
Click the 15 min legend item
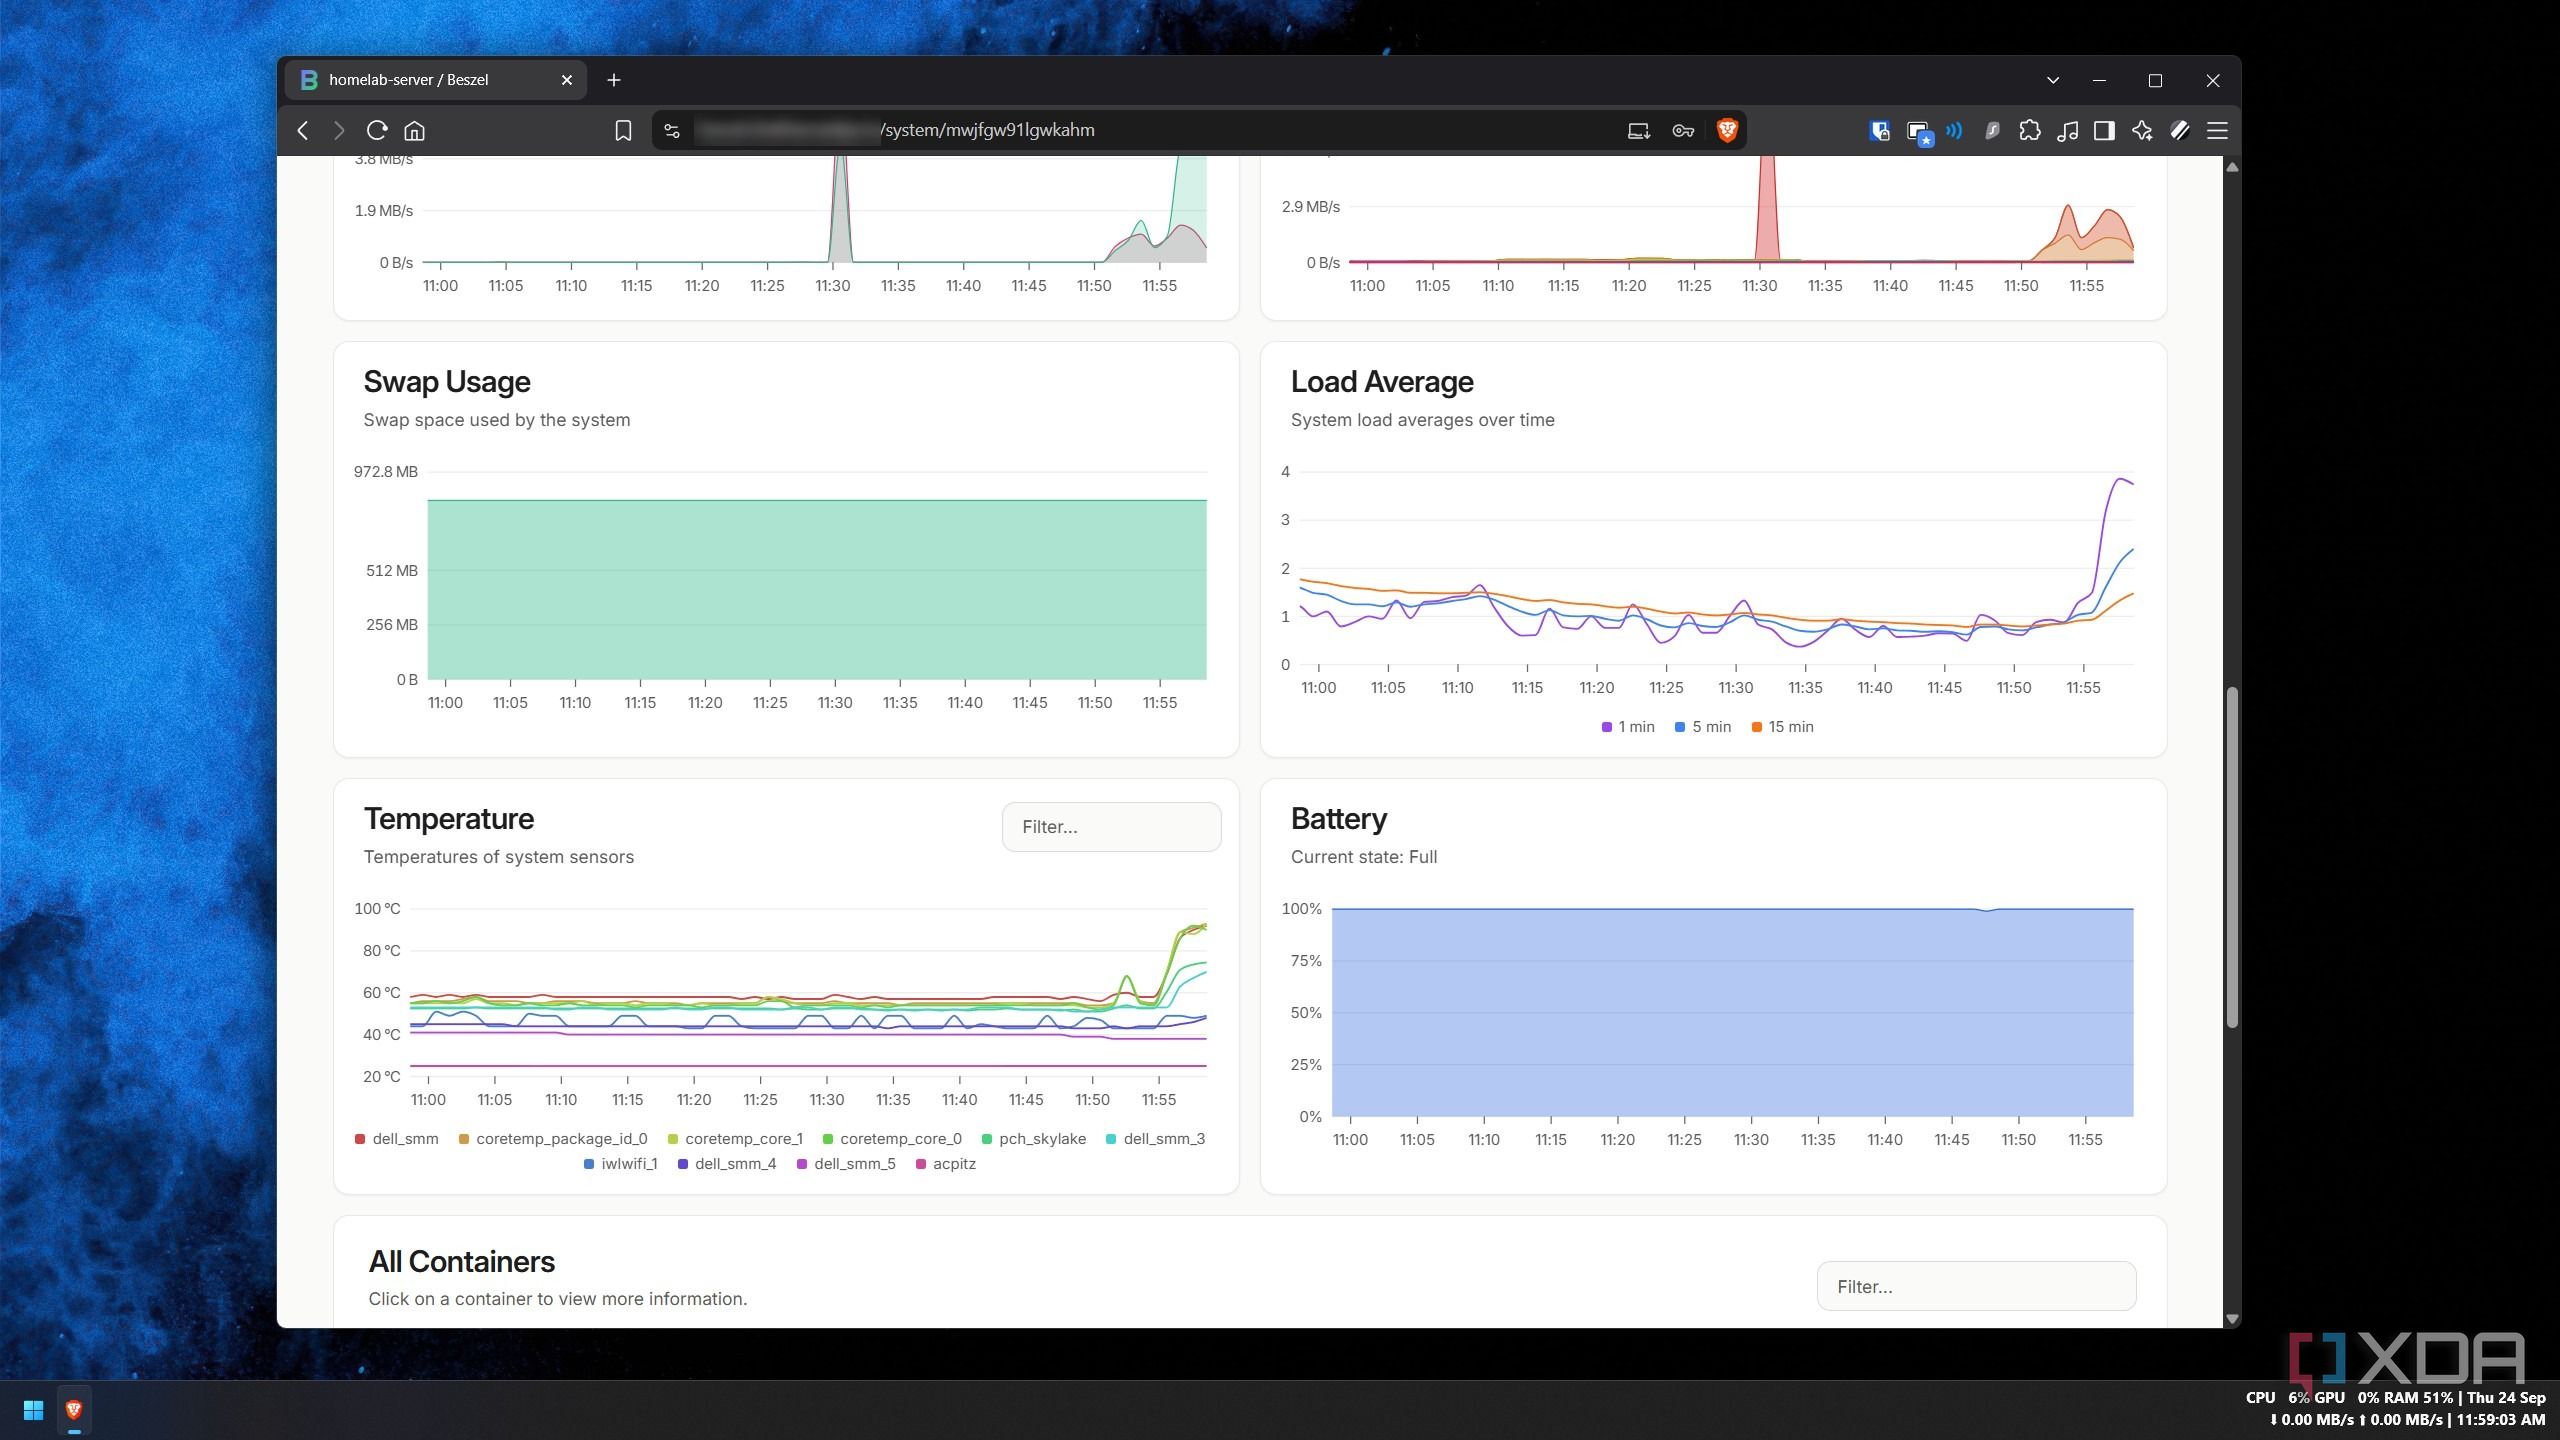click(1783, 727)
